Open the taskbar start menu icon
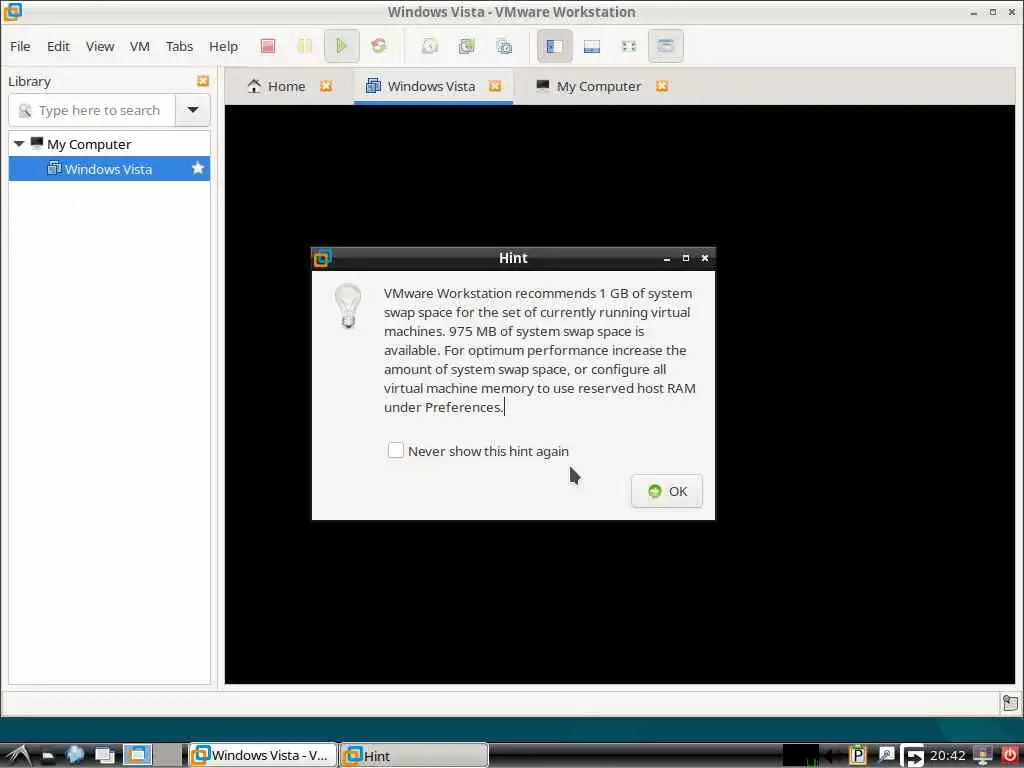Image resolution: width=1024 pixels, height=768 pixels. pyautogui.click(x=18, y=756)
